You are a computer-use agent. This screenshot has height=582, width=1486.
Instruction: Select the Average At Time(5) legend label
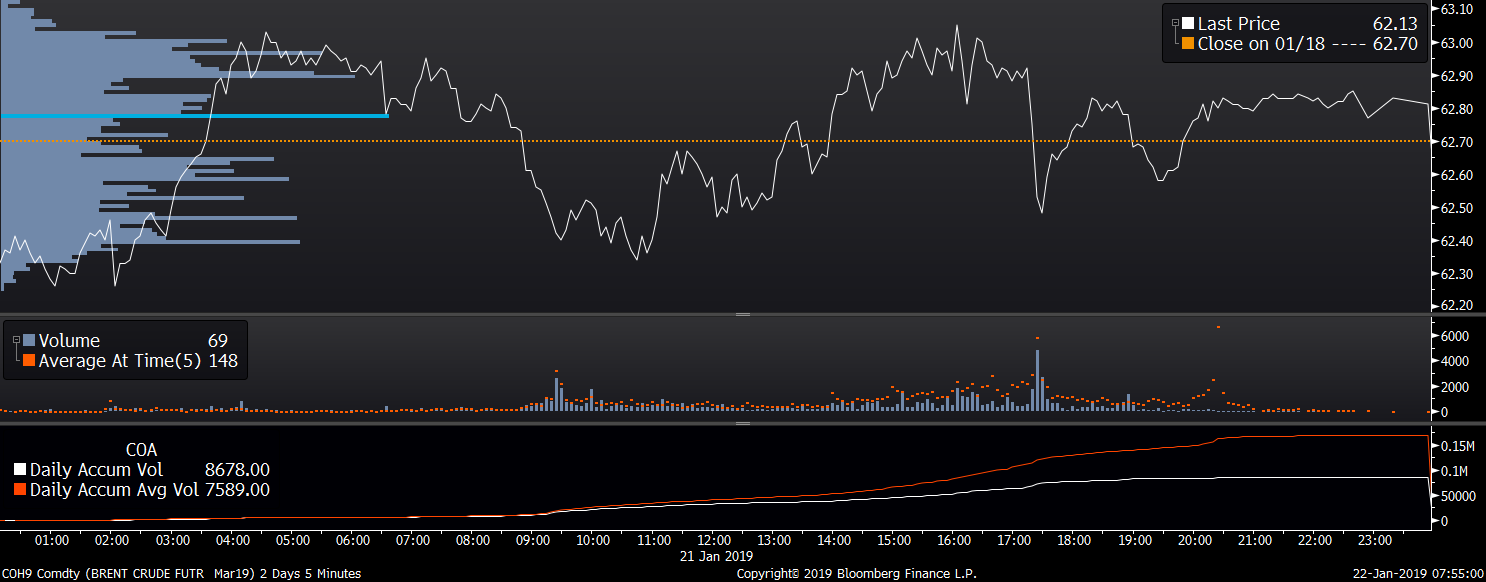(x=120, y=361)
